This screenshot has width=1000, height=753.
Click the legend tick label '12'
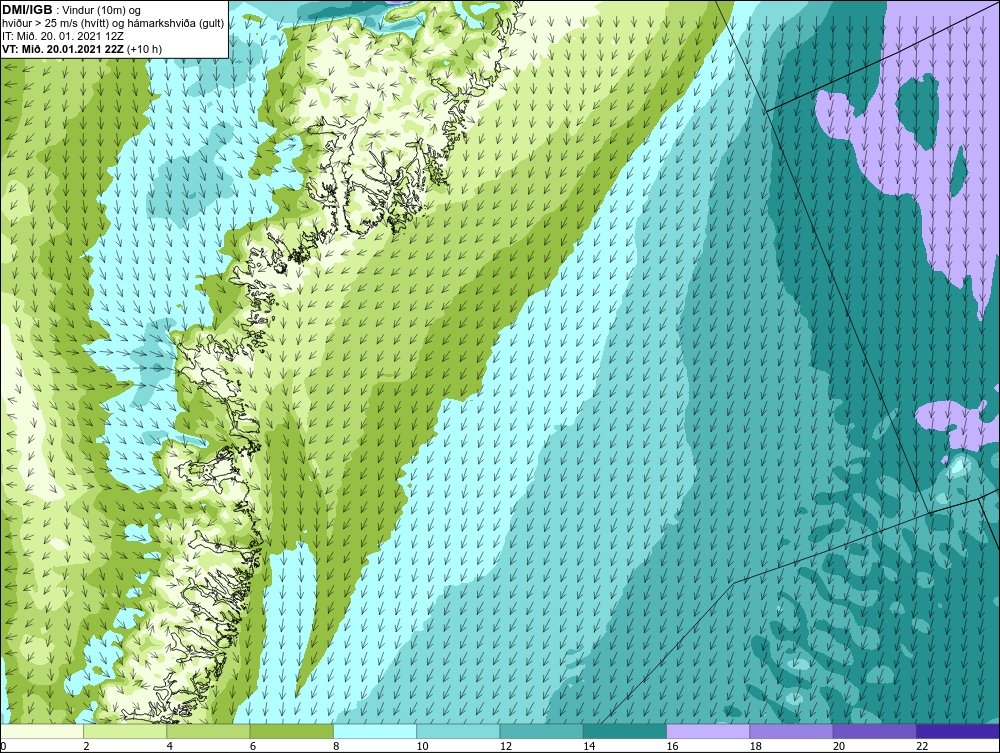tap(506, 746)
